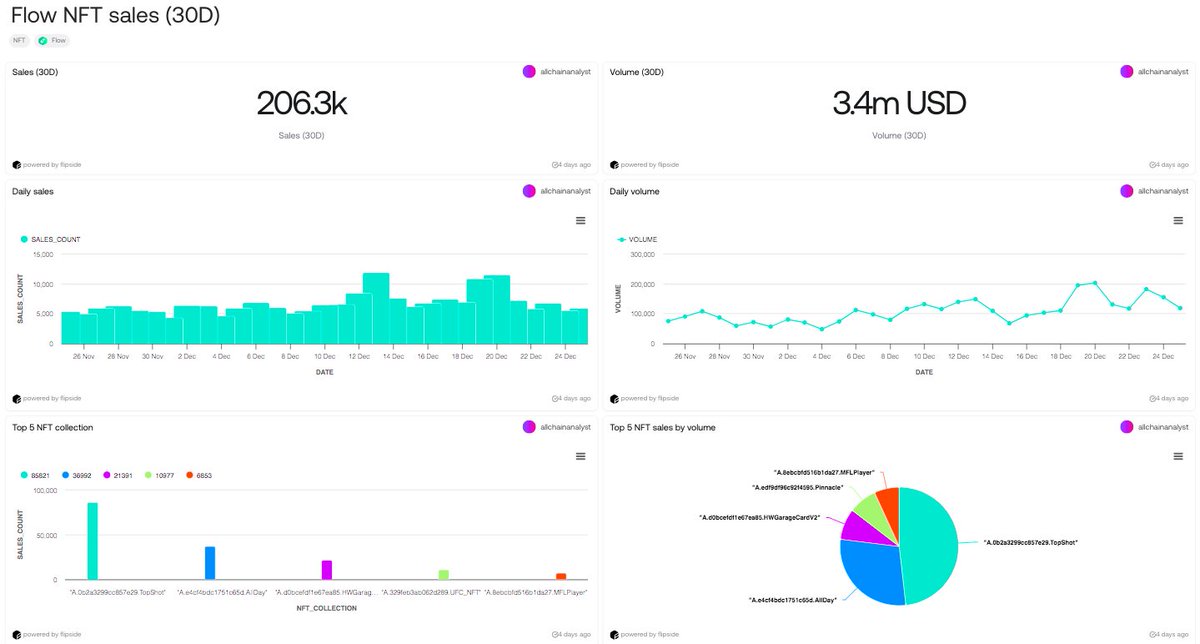Viewport: 1200px width, 644px height.
Task: Click the flipside logo under the Daily sales chart
Action: coord(17,399)
